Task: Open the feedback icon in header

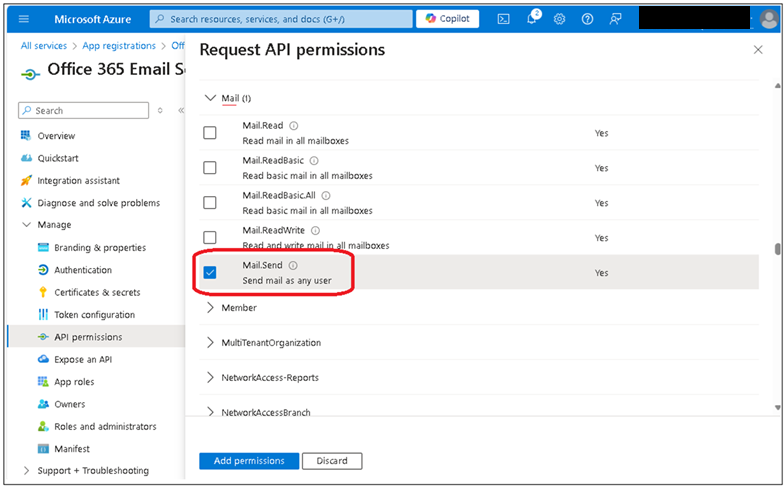Action: tap(616, 19)
